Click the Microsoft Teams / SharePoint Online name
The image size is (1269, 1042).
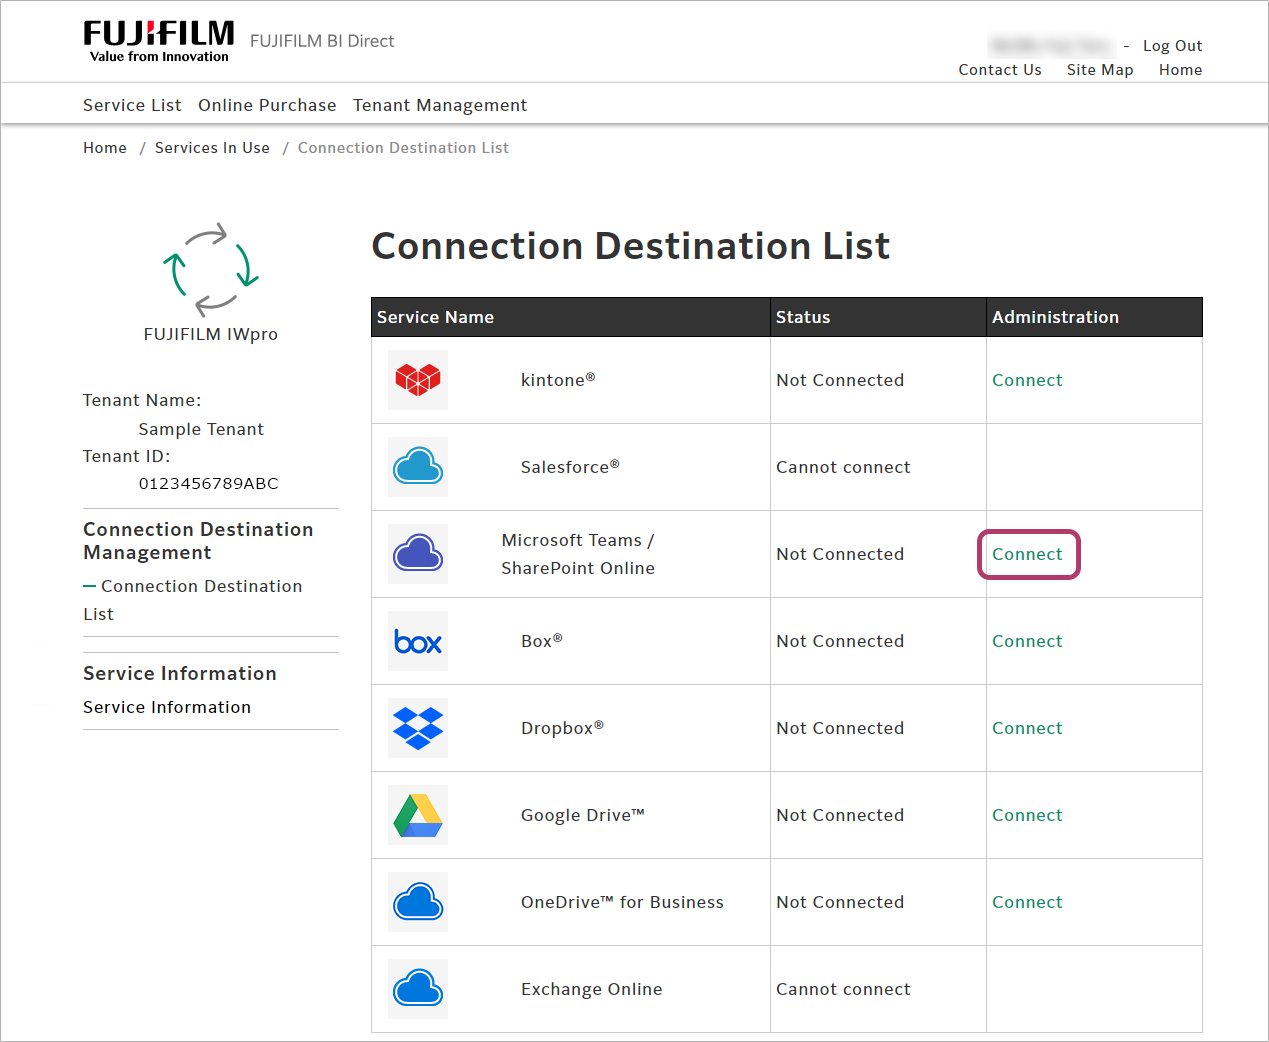[x=578, y=554]
